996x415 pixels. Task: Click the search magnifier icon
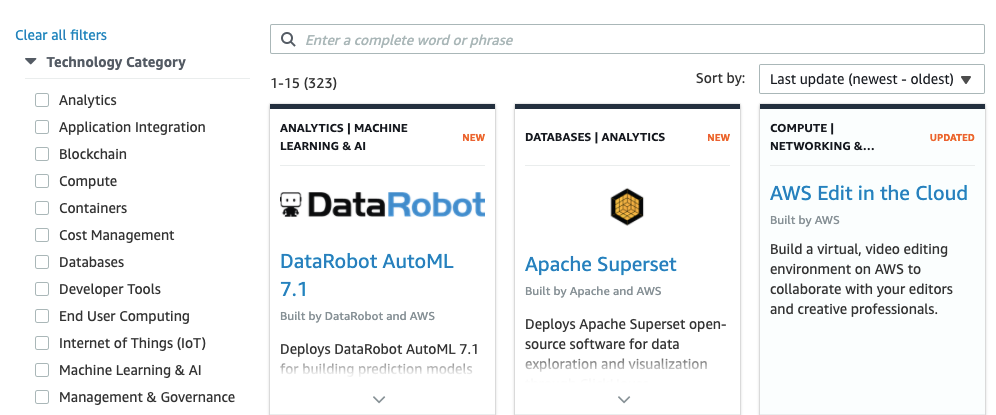click(288, 40)
